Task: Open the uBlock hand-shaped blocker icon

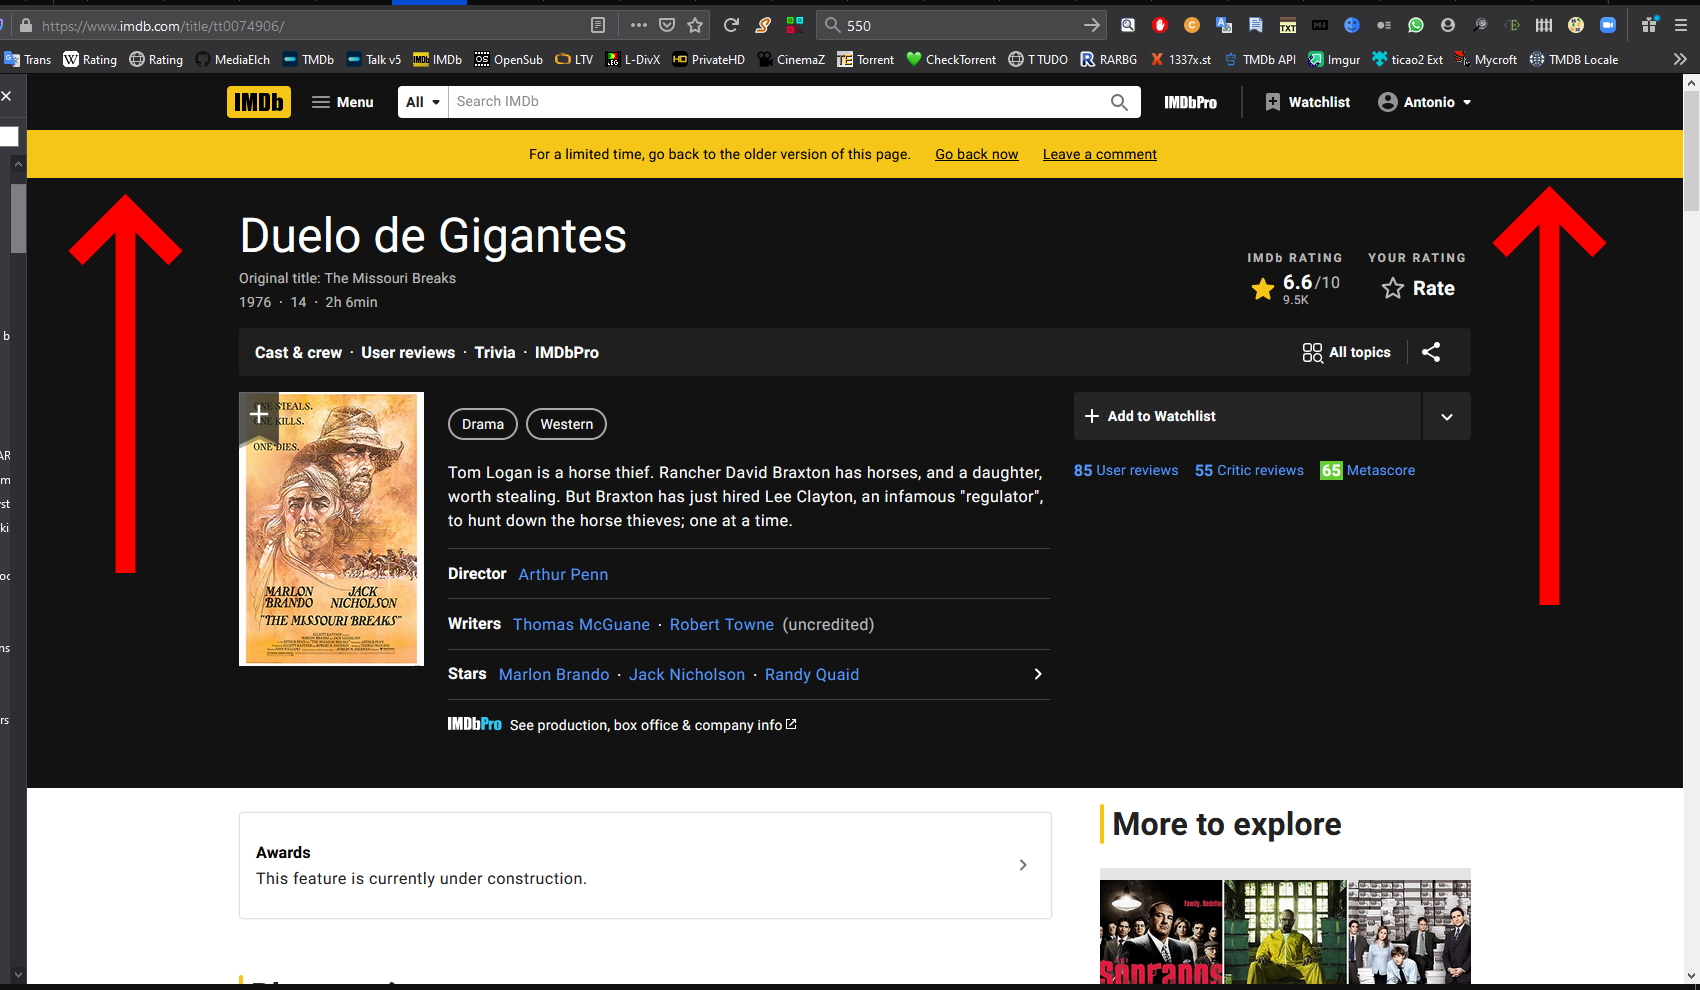Action: [1160, 25]
